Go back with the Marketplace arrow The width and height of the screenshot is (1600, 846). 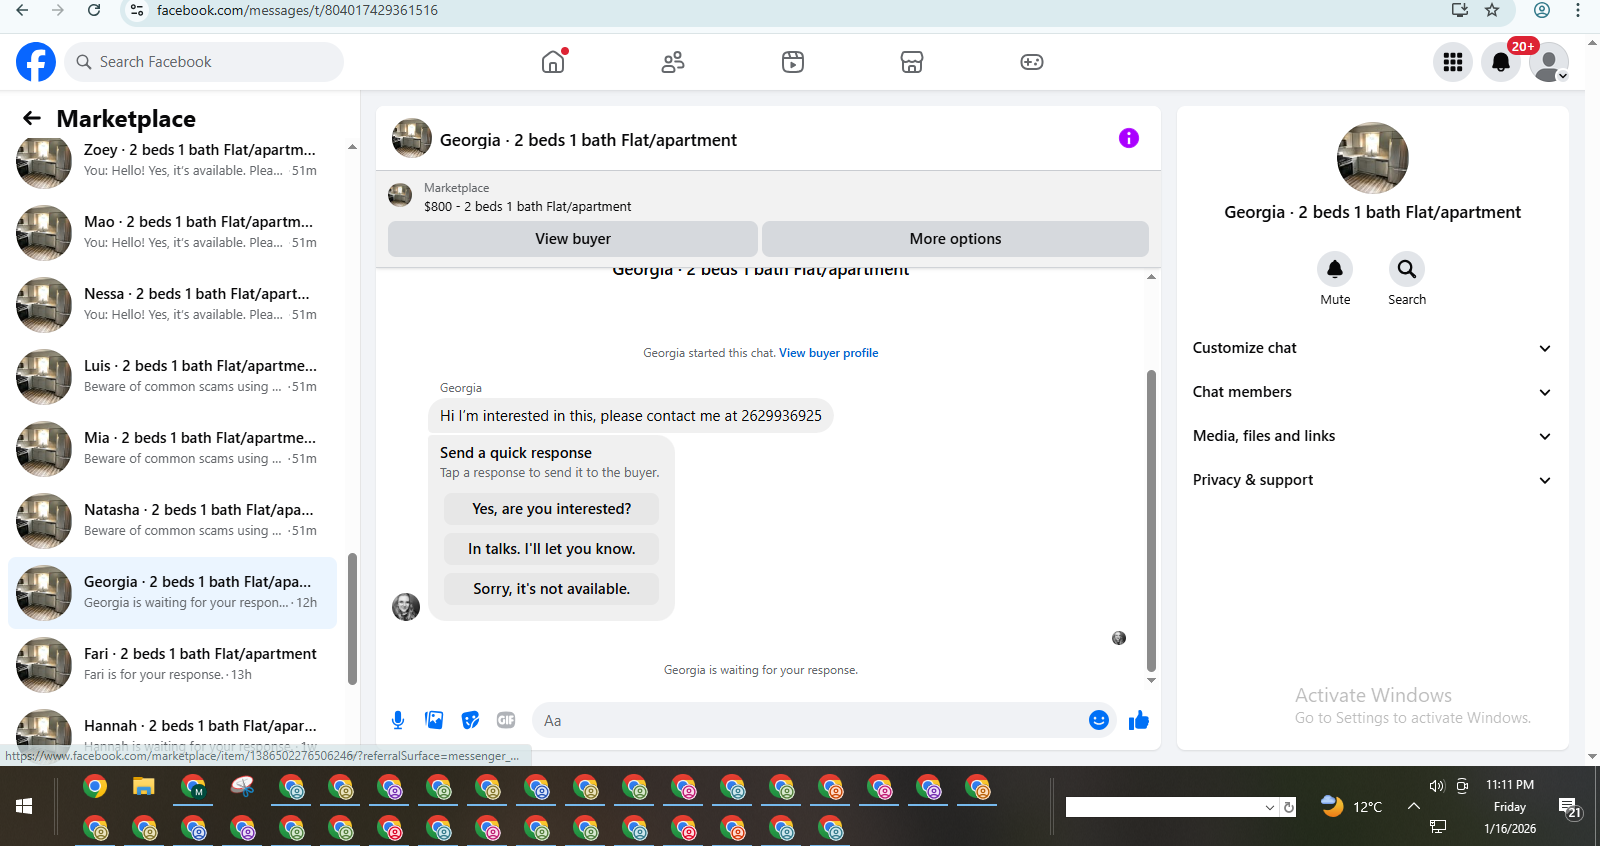(32, 118)
